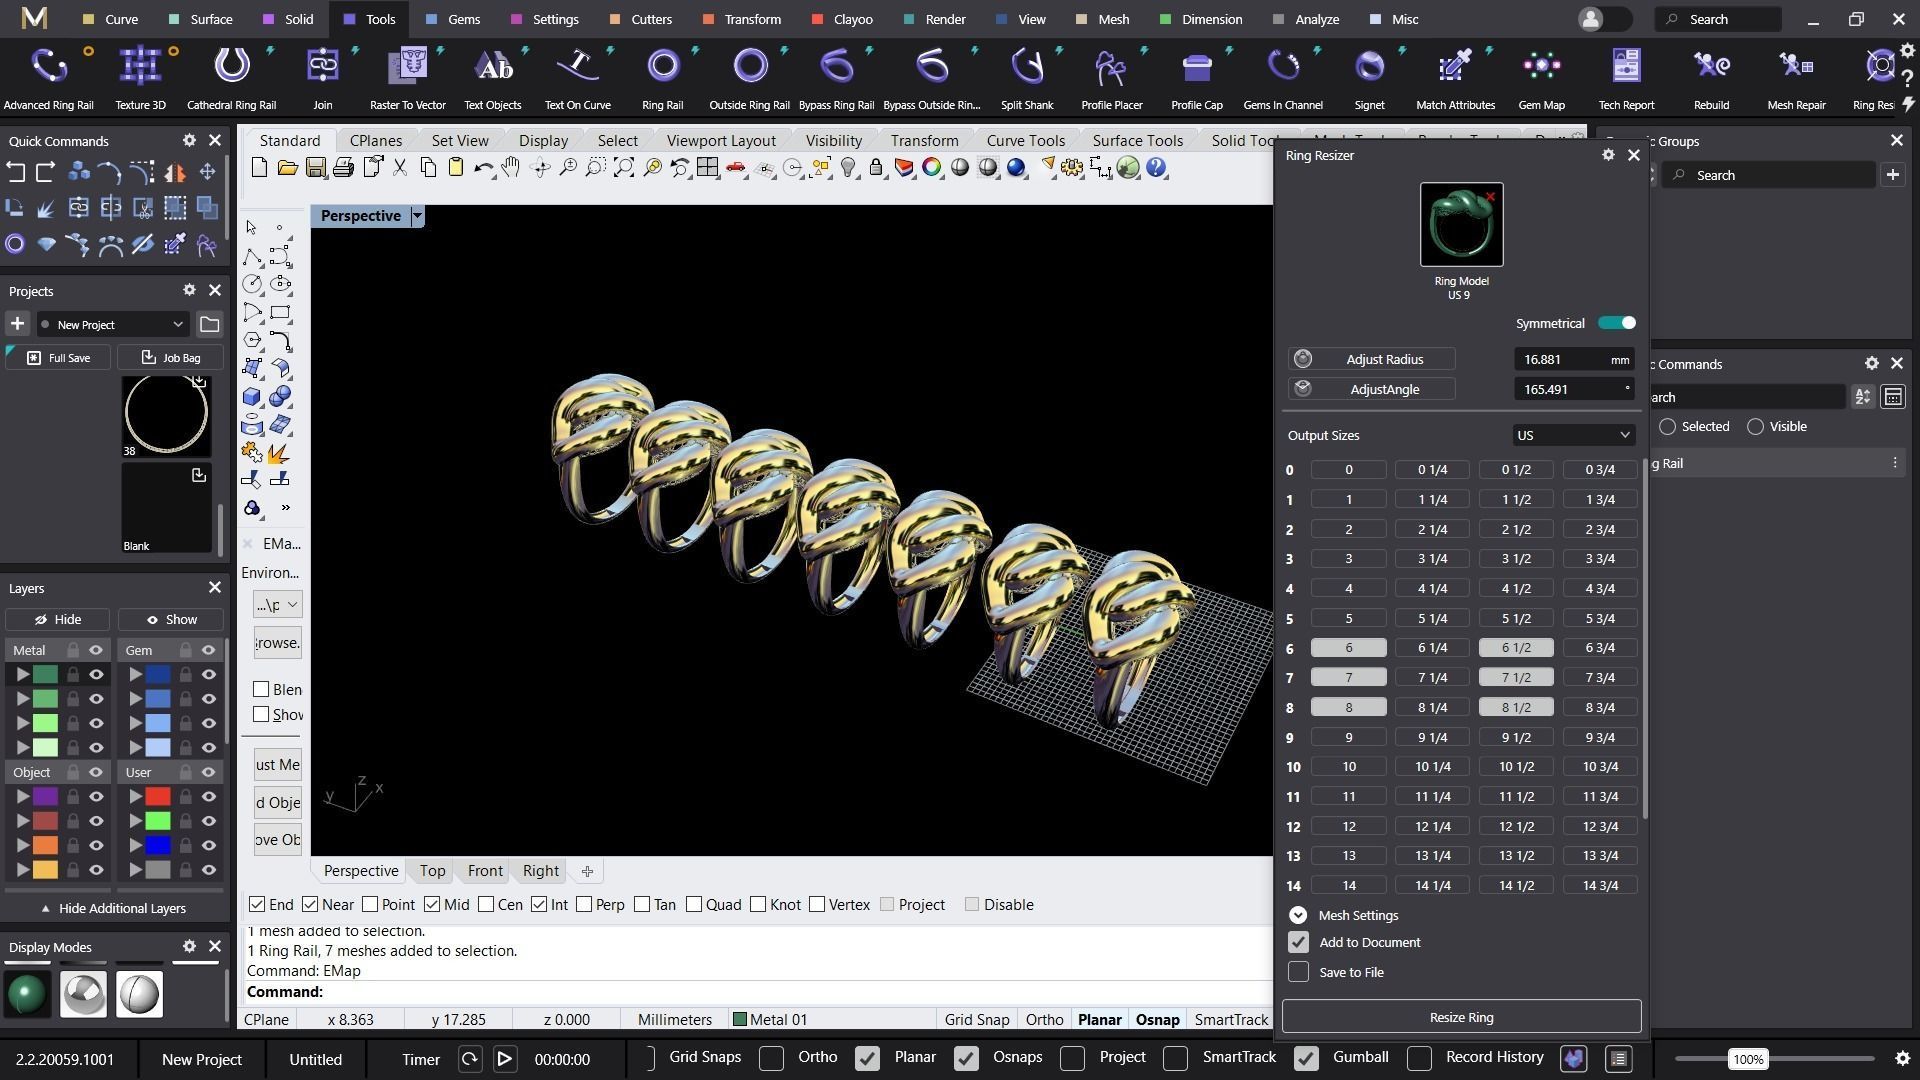Switch to the Render menu tab
Screen dimensions: 1920x1080
pos(934,19)
